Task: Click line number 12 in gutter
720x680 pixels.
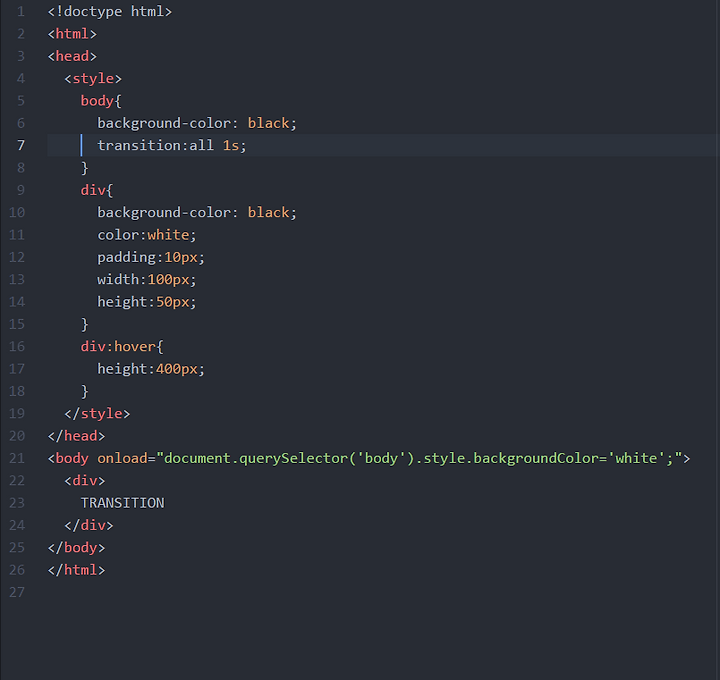Action: [17, 257]
